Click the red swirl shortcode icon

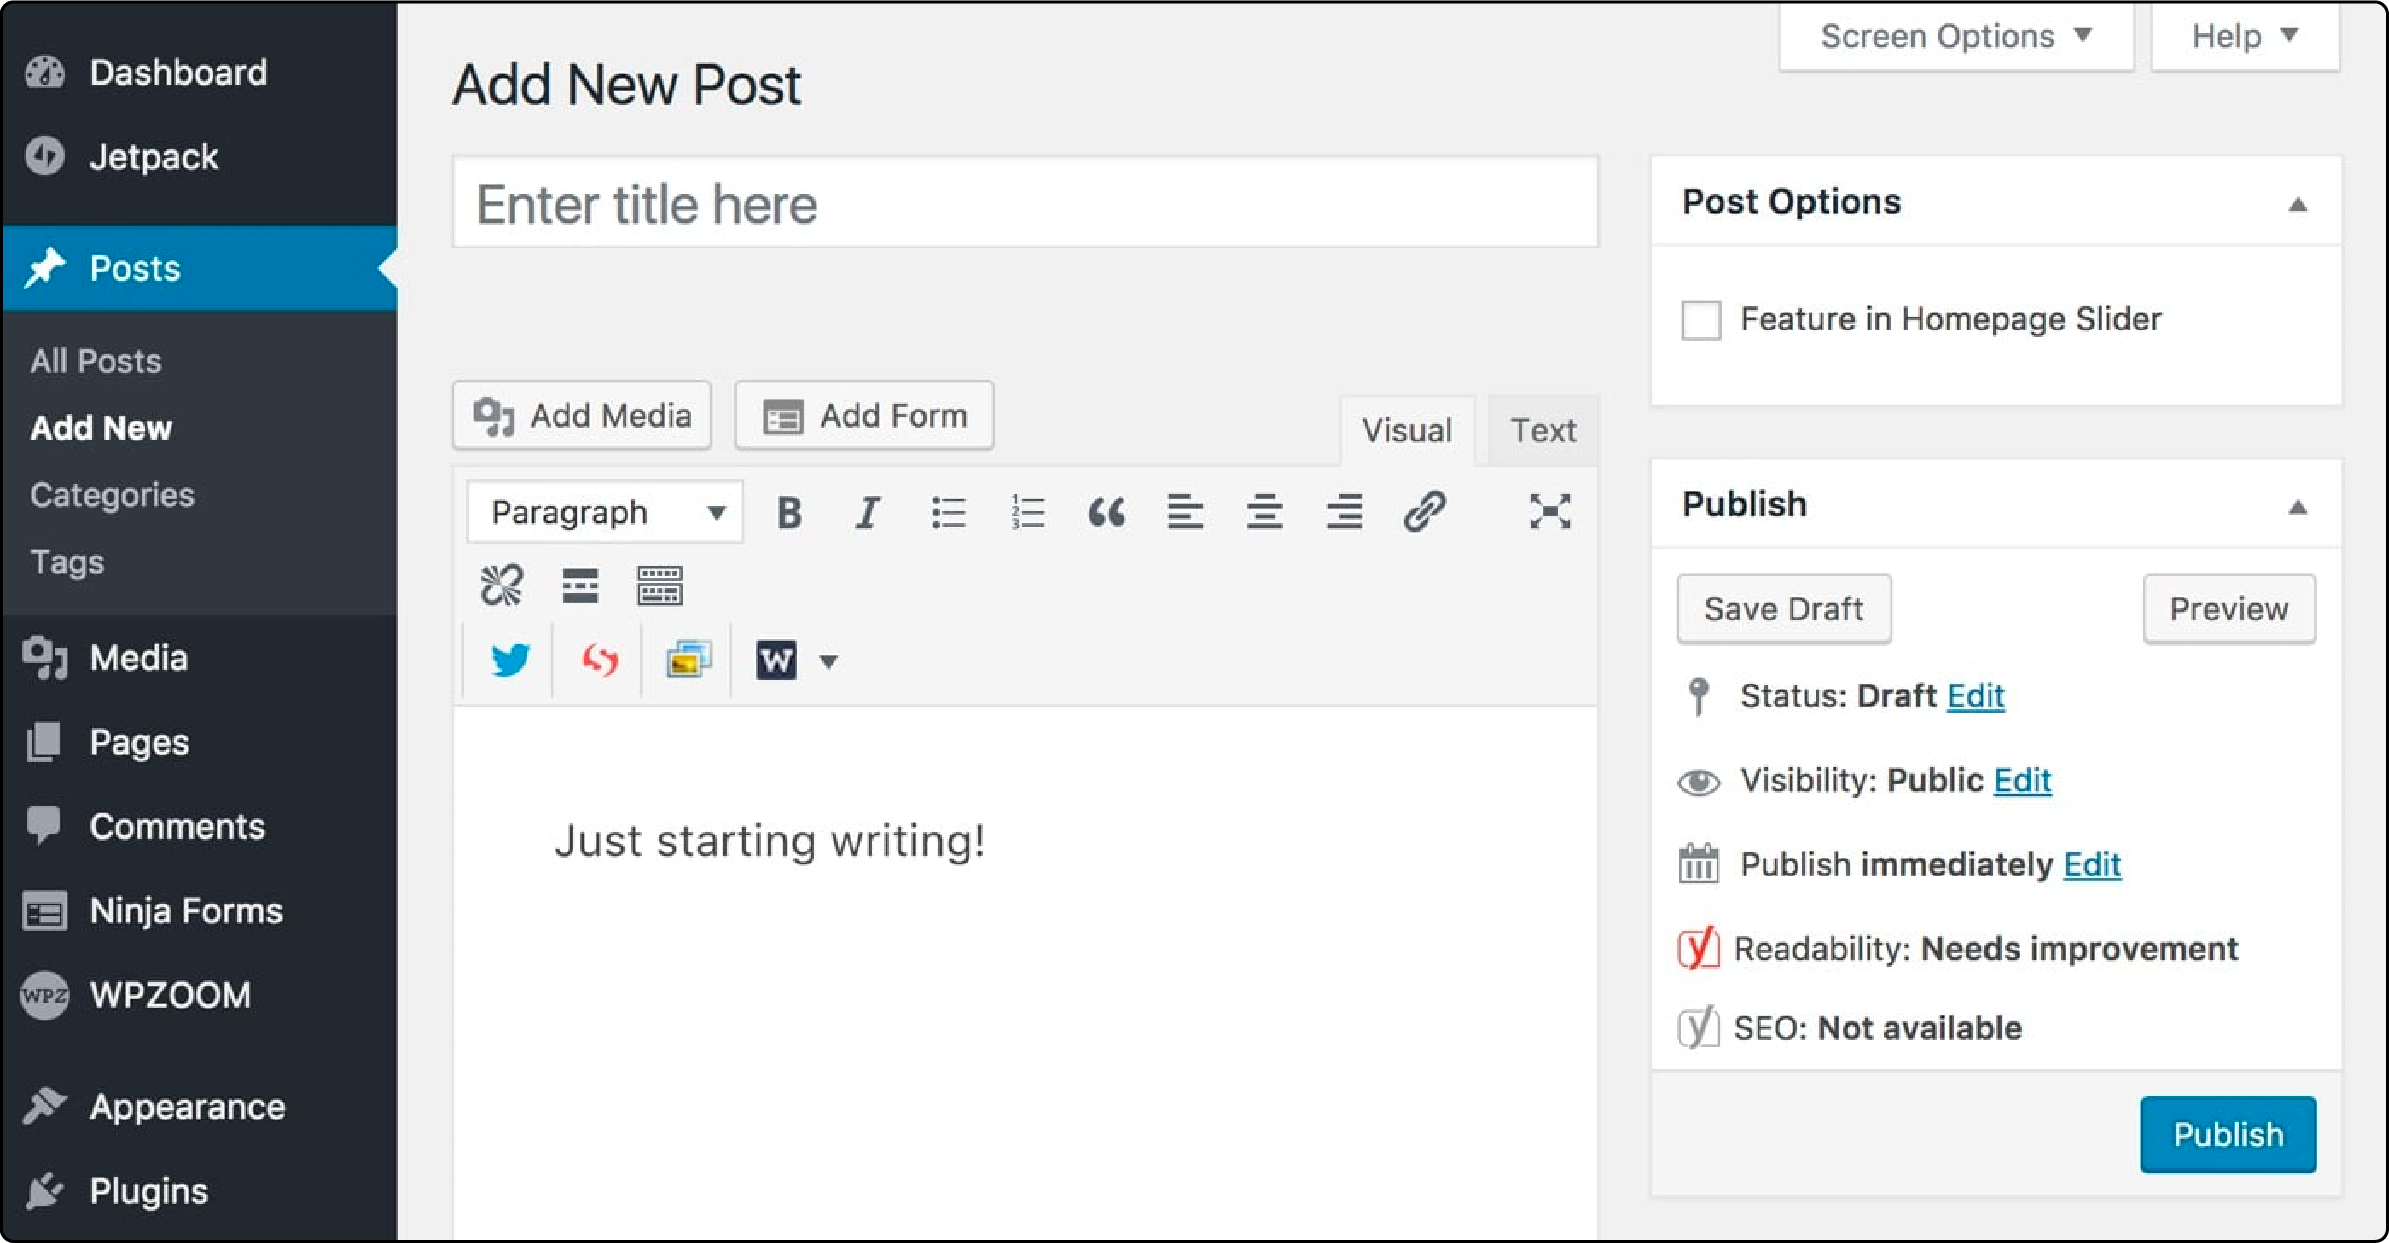point(600,660)
